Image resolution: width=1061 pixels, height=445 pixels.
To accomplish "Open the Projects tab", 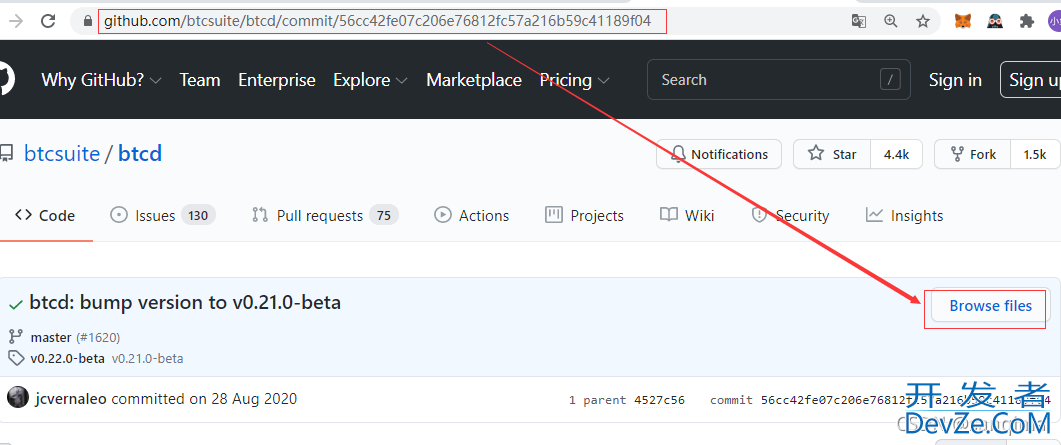I will coord(584,216).
